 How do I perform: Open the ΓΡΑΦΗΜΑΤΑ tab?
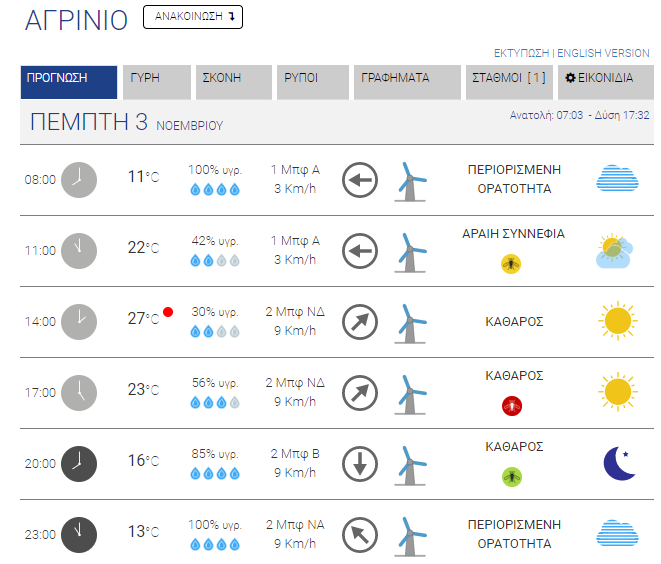pos(405,82)
